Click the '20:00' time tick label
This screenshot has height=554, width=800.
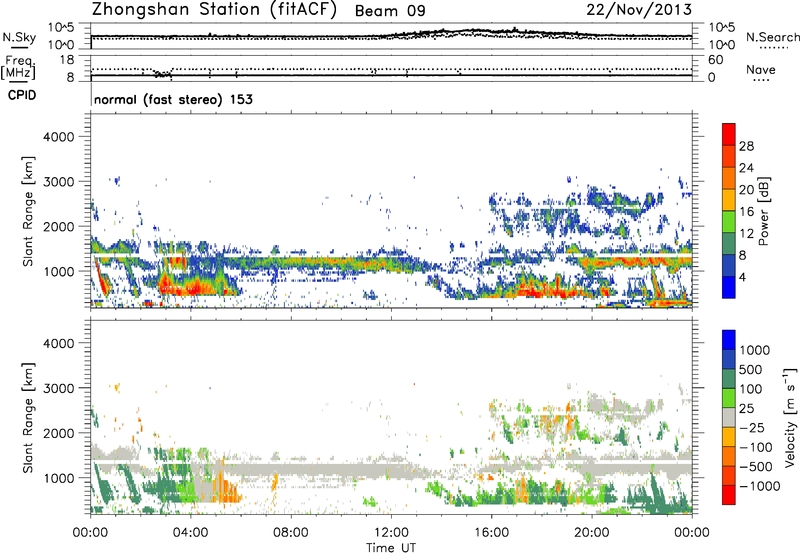[x=591, y=533]
